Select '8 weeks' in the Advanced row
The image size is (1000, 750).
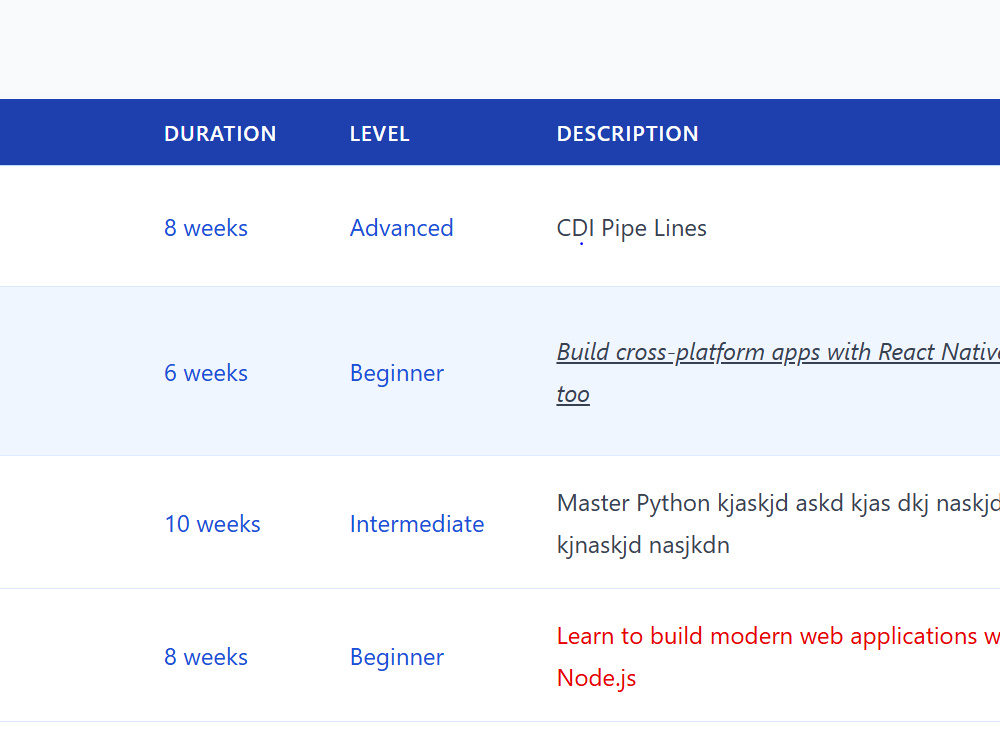[206, 228]
